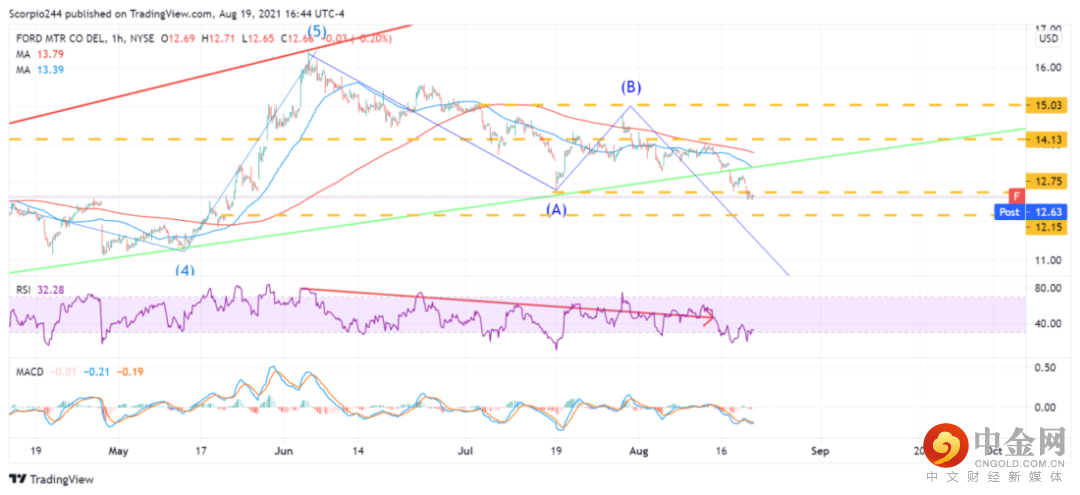Screen dimensions: 1080x495
Task: Click Jun on the time axis
Action: tap(283, 452)
